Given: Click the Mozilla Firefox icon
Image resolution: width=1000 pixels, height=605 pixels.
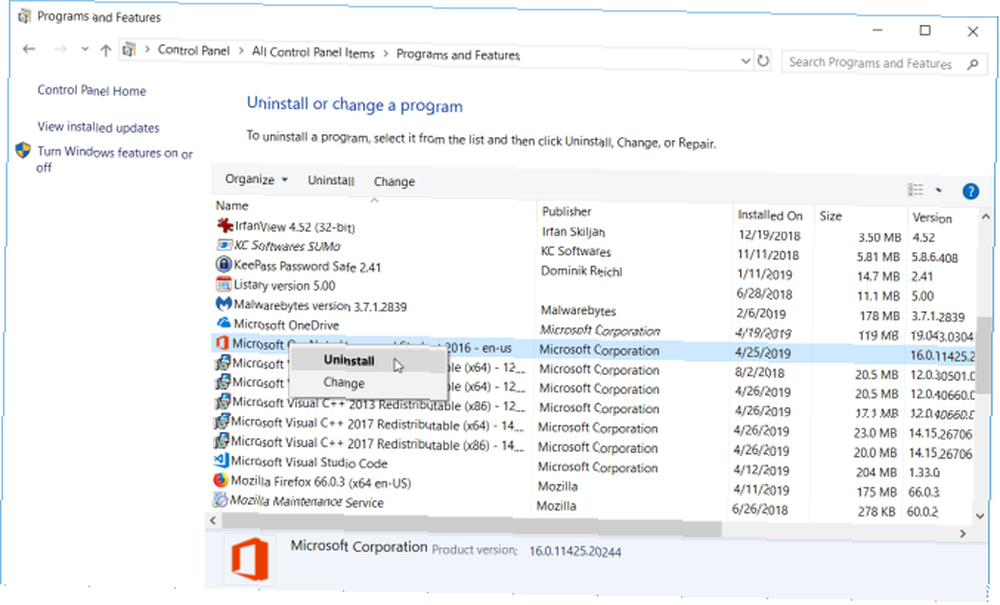Looking at the screenshot, I should 221,480.
